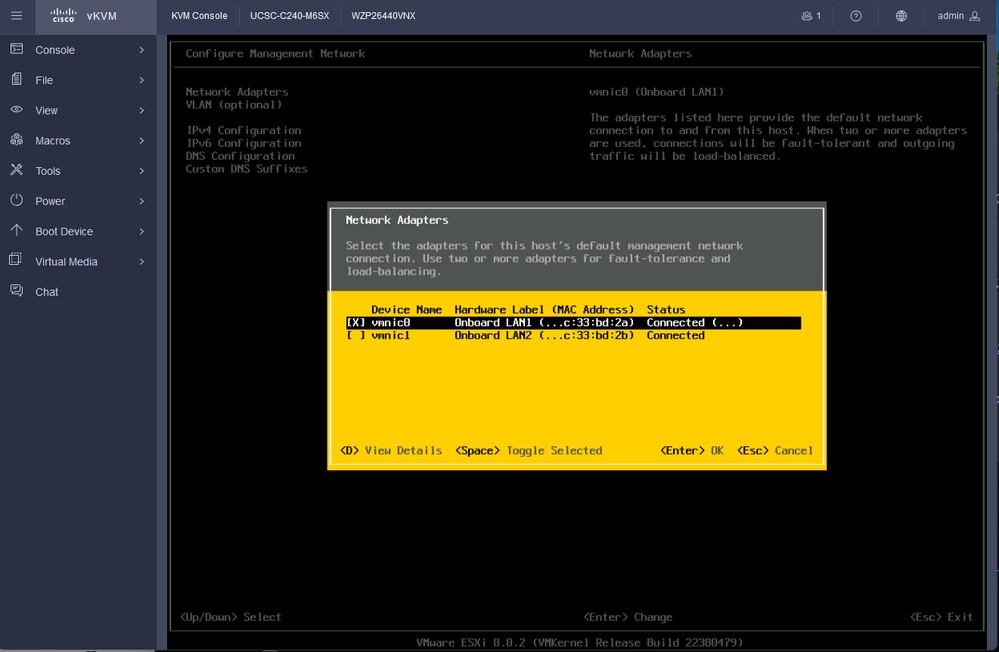
Task: Select VLAN (optional) entry
Action: click(x=233, y=105)
